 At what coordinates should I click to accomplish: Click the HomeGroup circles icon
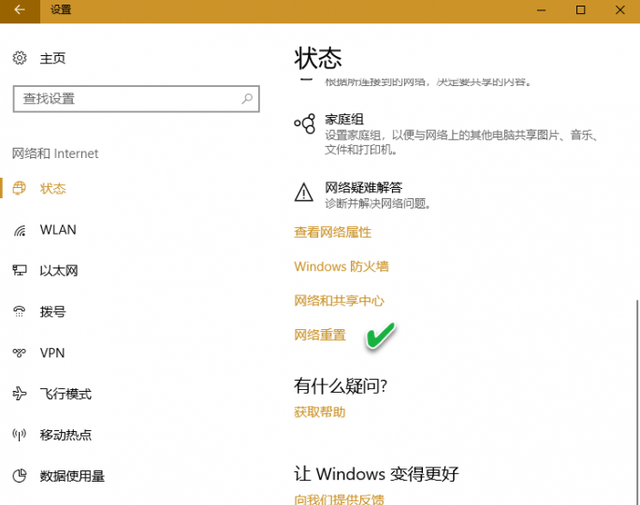coord(305,124)
